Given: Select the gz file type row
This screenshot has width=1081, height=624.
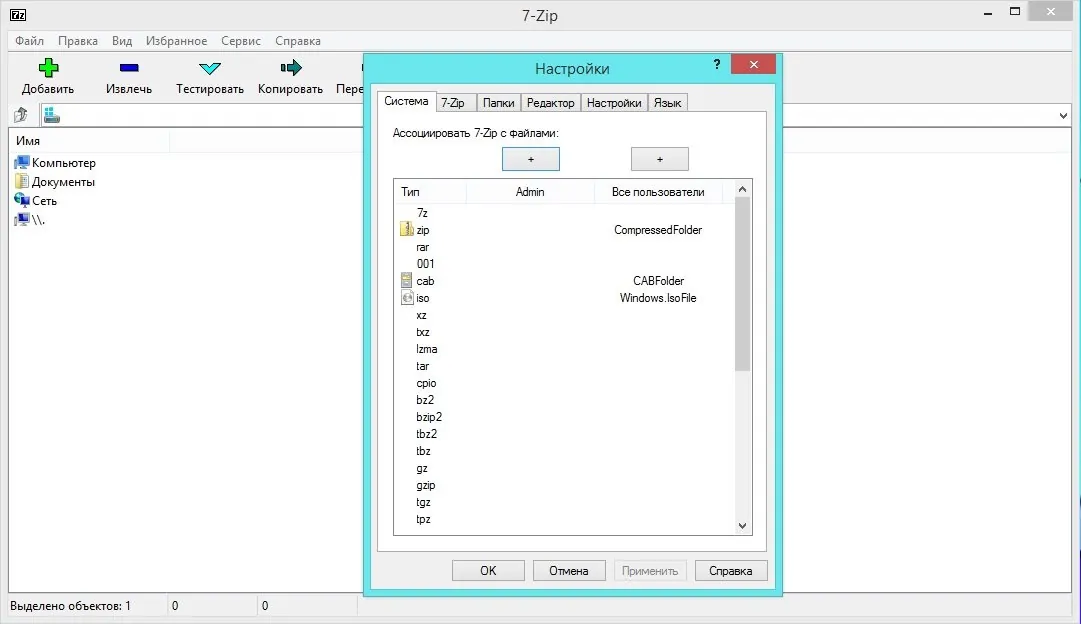Looking at the screenshot, I should click(x=564, y=468).
